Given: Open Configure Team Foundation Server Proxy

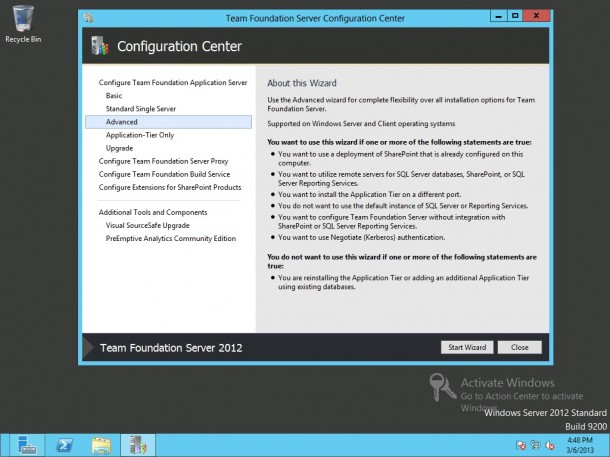Looking at the screenshot, I should coord(163,161).
